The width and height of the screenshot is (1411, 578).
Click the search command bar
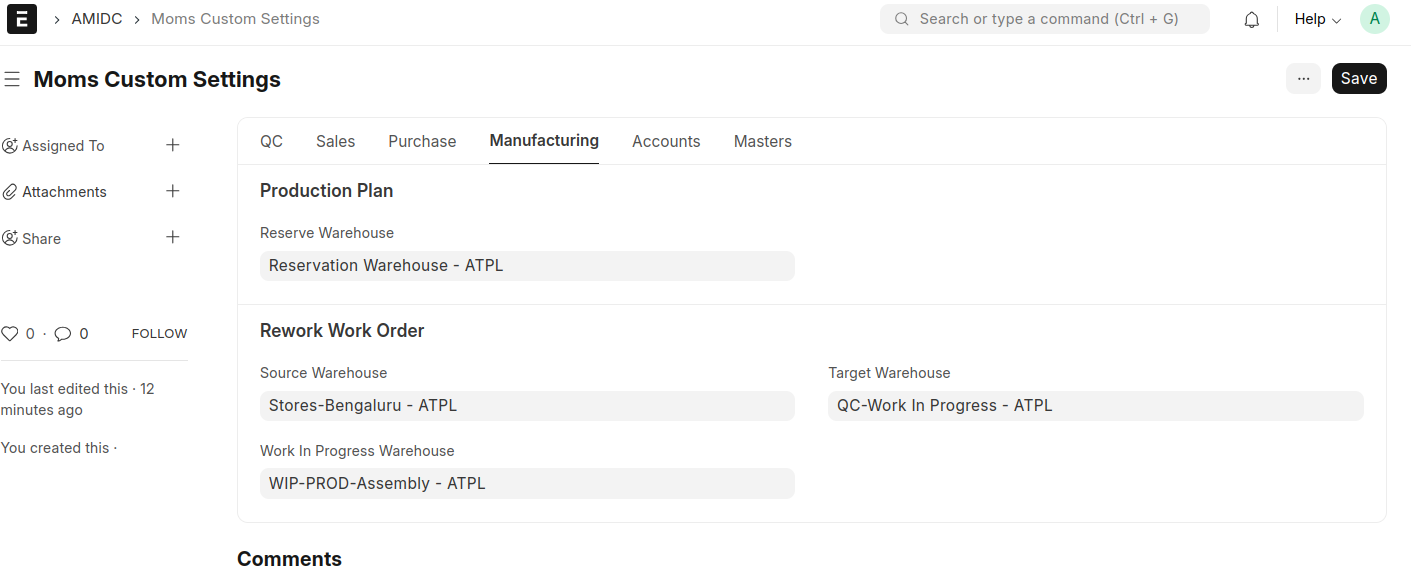click(1044, 19)
